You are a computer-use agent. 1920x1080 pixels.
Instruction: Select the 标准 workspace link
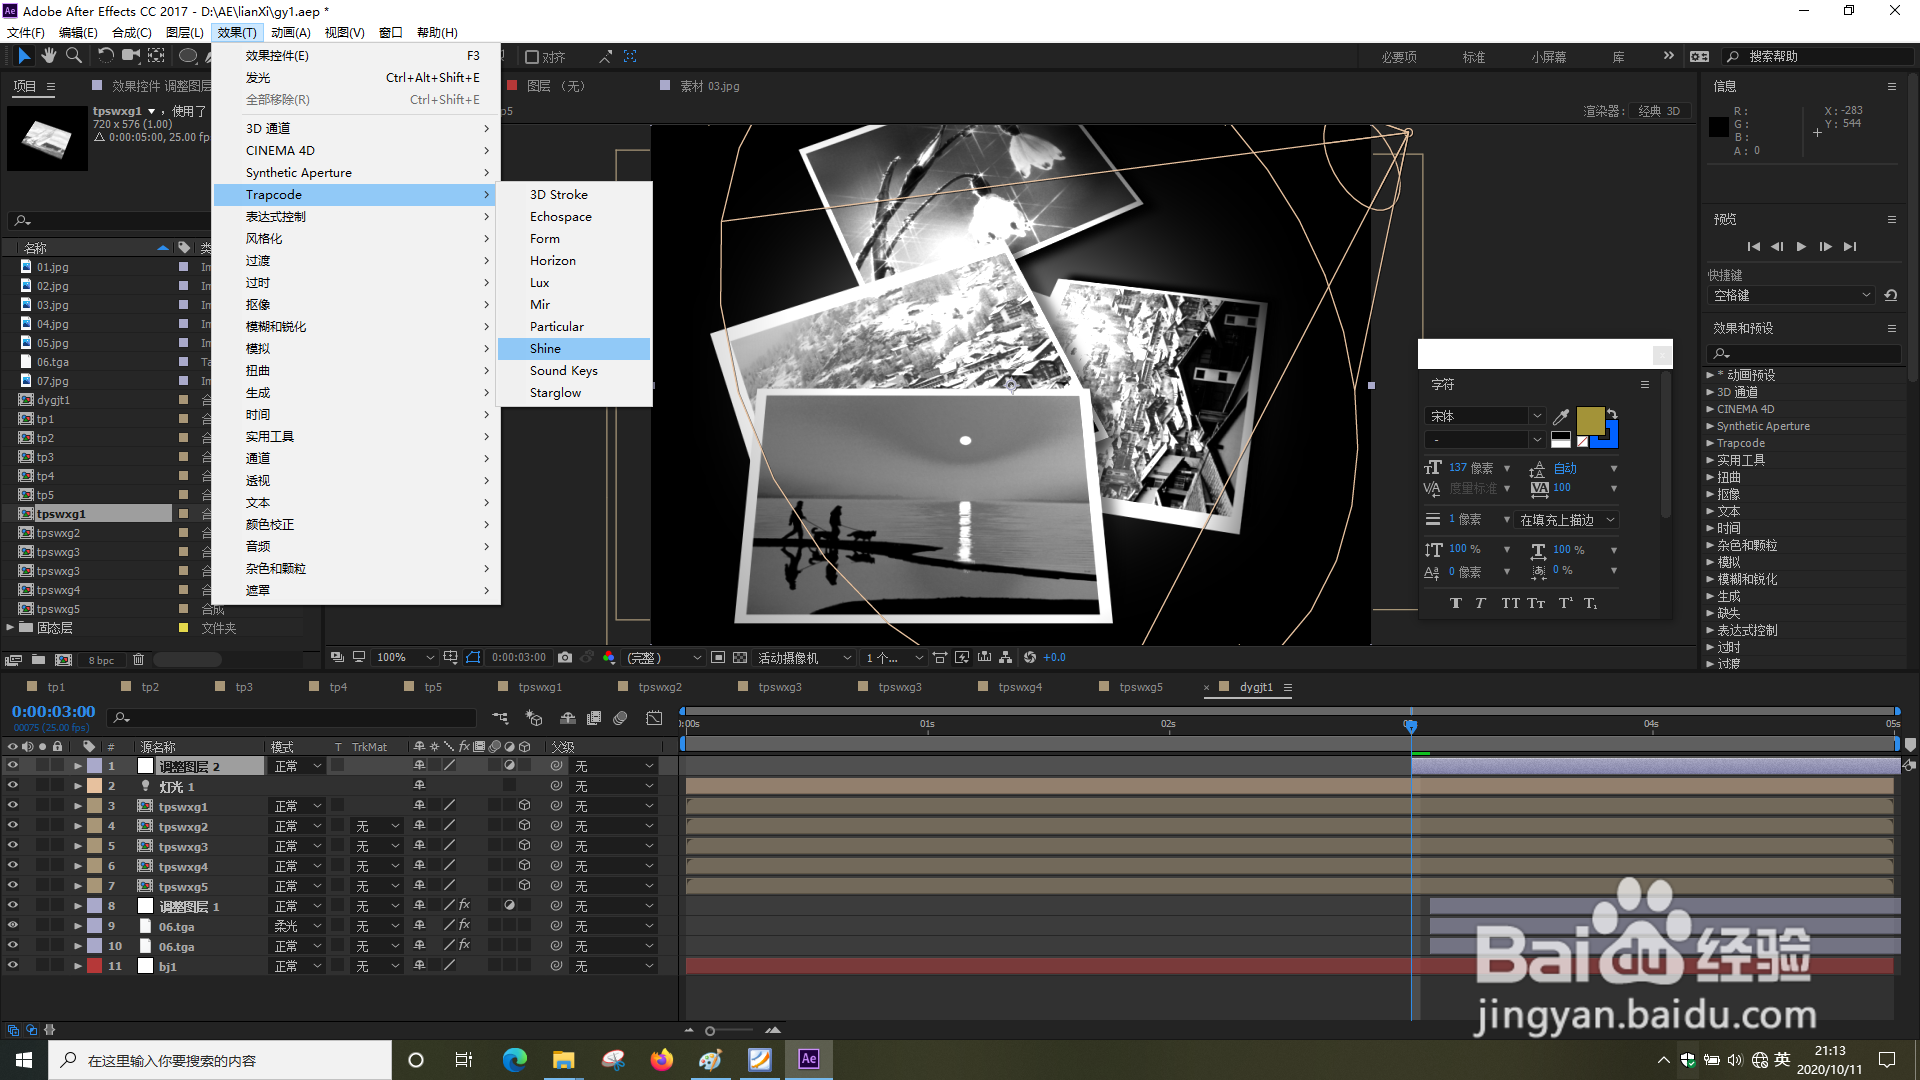point(1473,57)
